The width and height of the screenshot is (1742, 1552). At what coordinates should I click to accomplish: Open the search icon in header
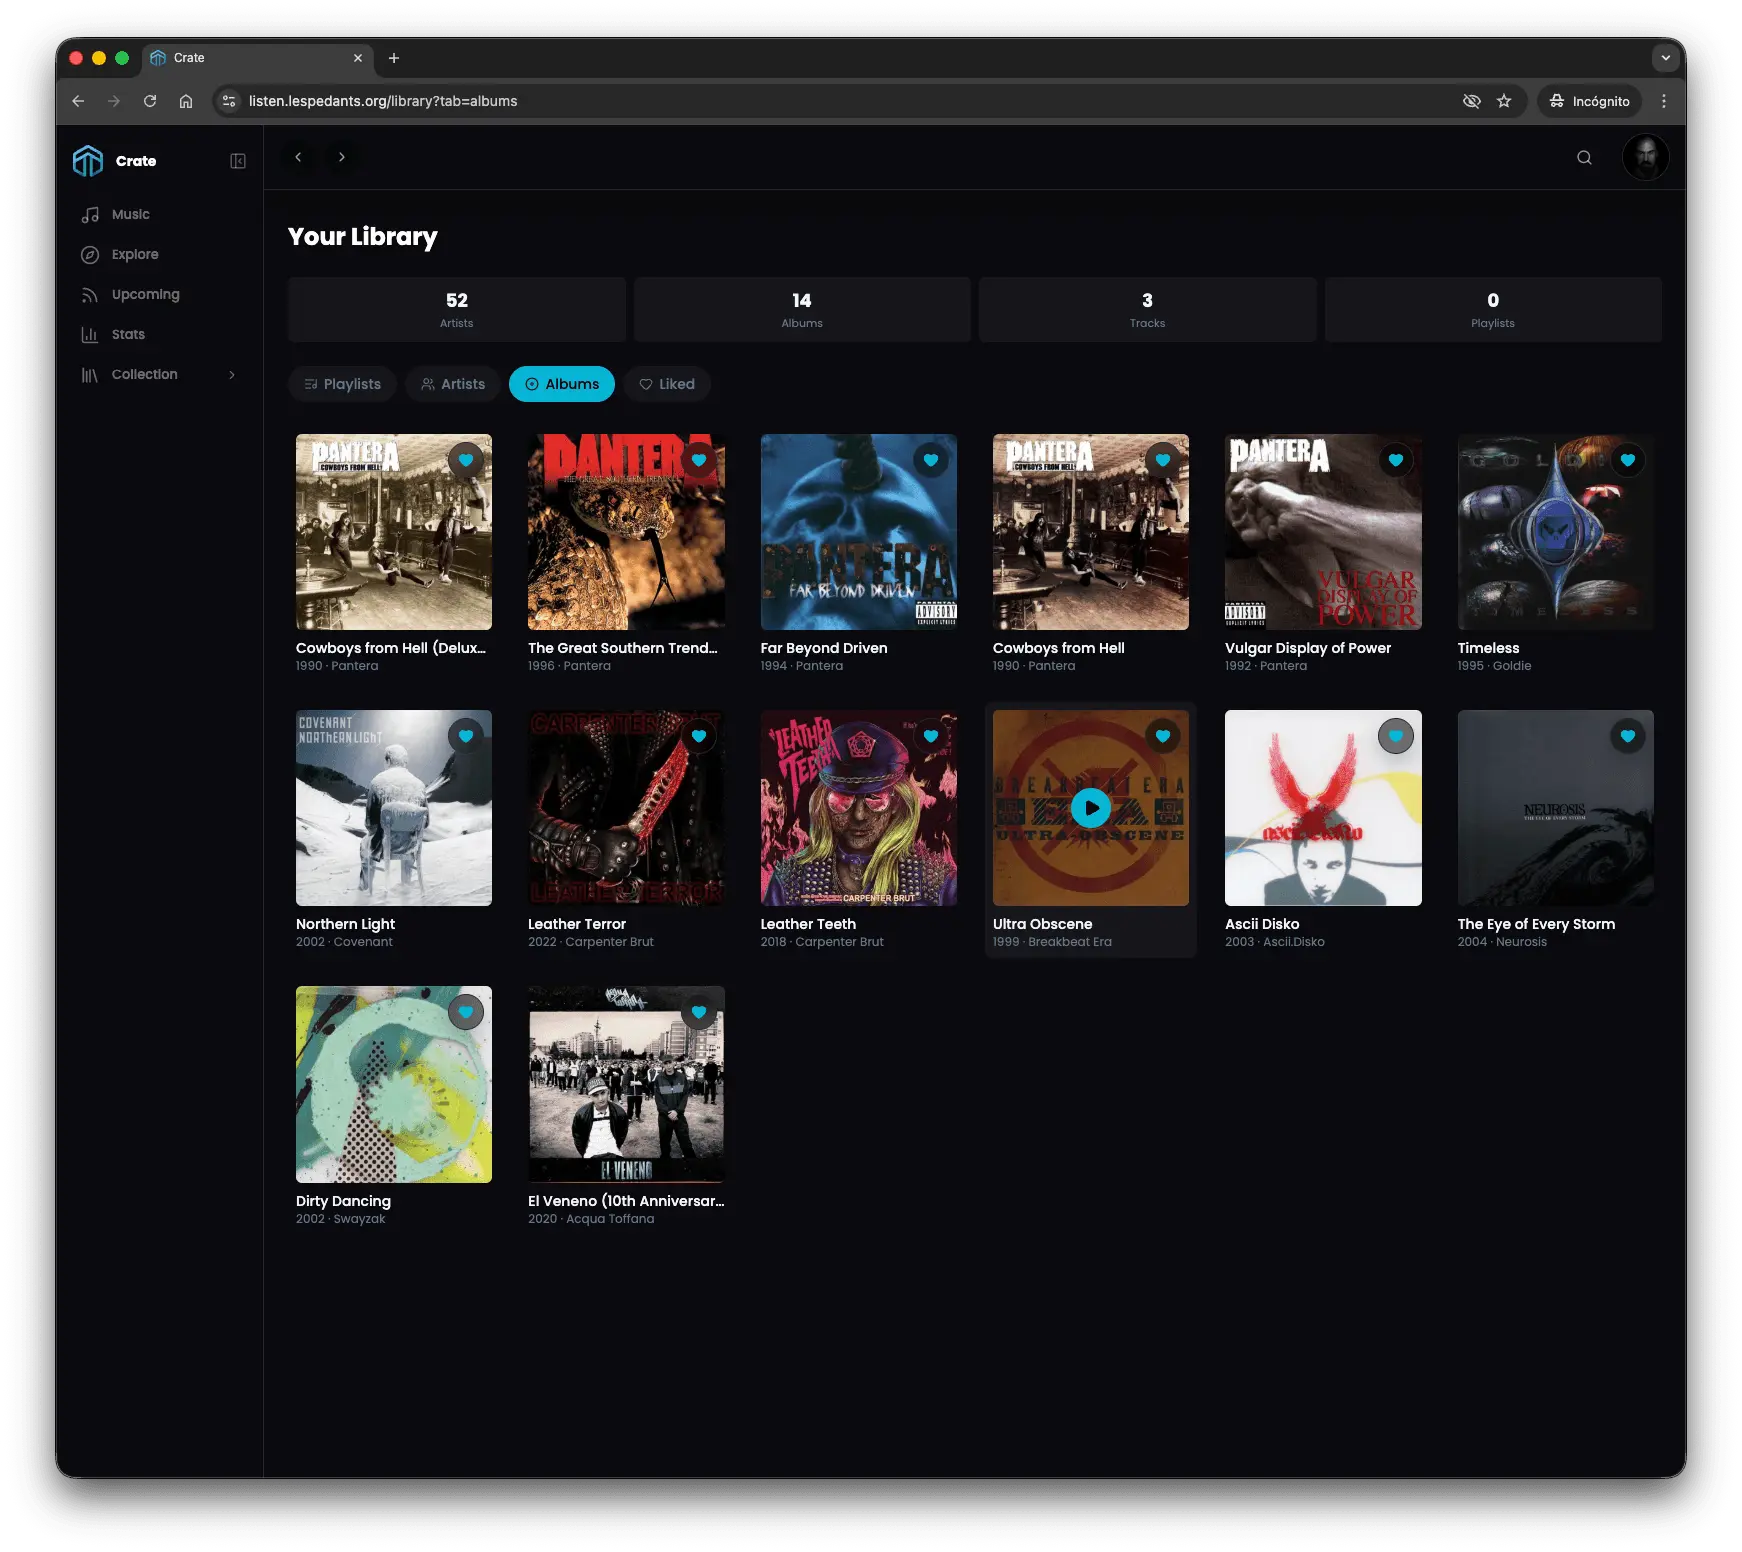[1584, 157]
